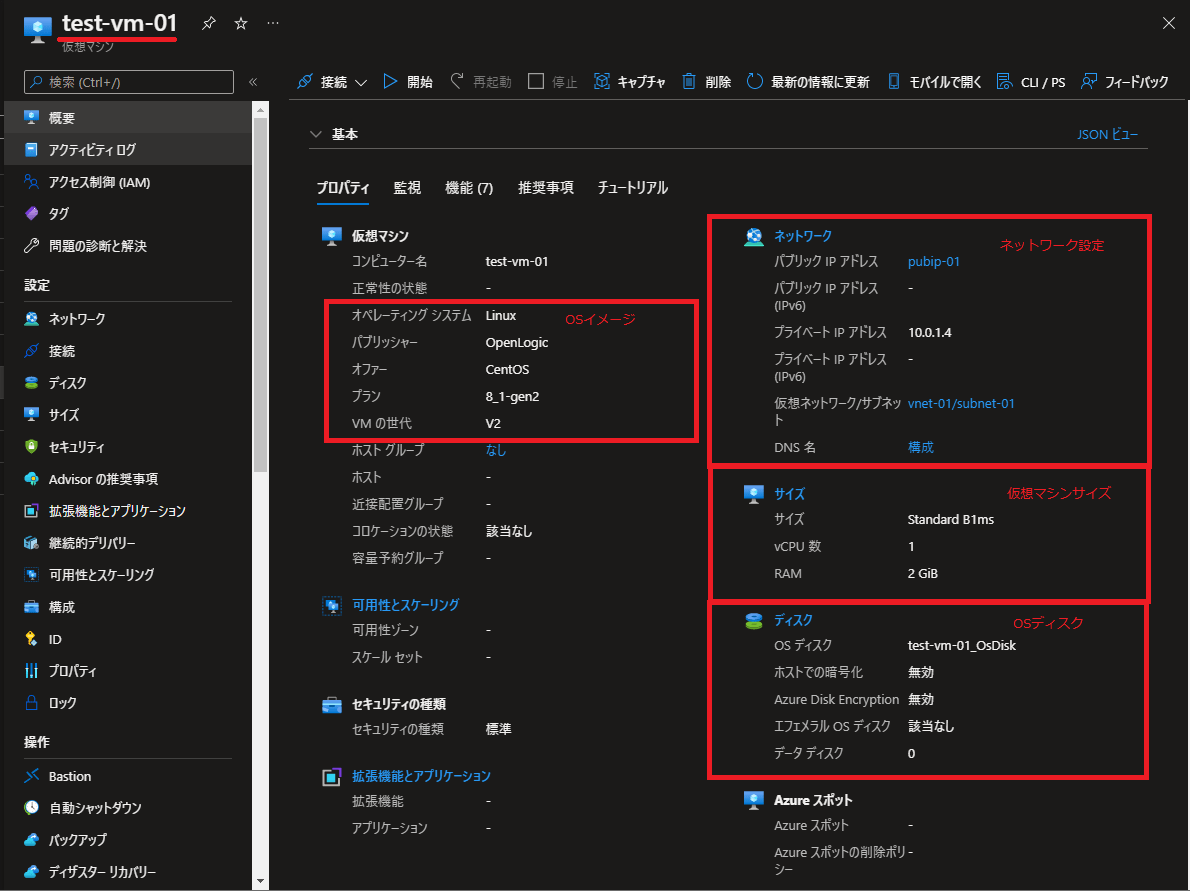Click the 削除 delete button

point(706,82)
